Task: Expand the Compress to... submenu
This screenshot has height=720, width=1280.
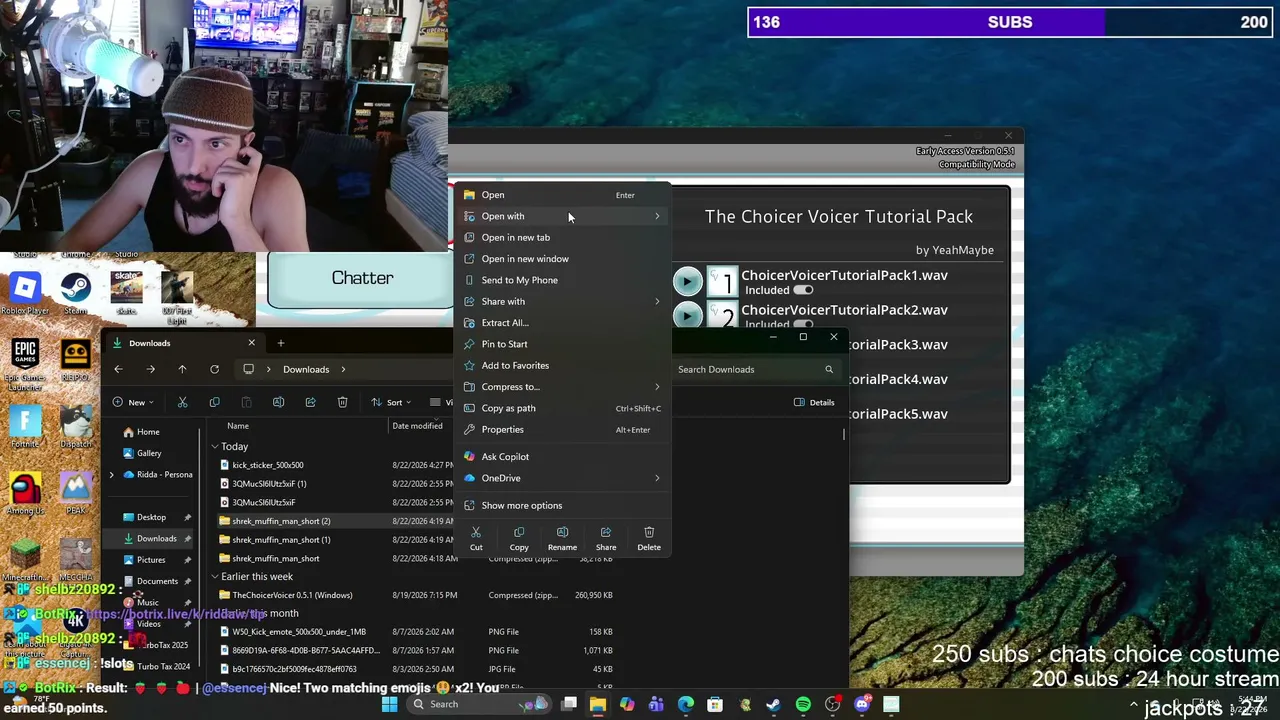Action: [x=562, y=387]
